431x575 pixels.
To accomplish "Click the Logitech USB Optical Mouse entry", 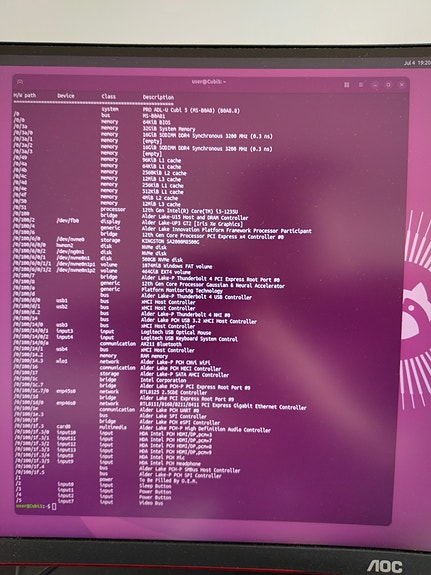I will (x=176, y=333).
